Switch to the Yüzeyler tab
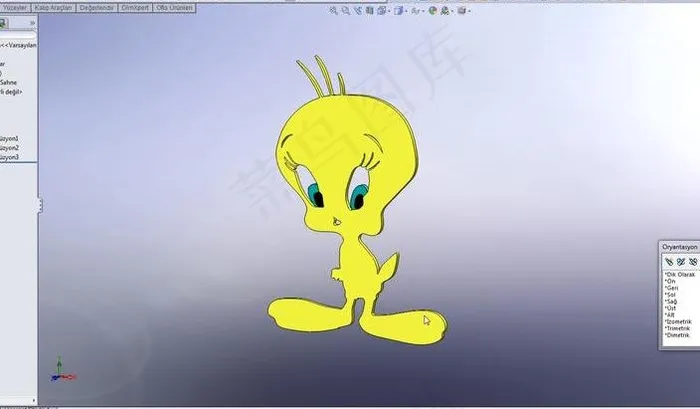 (x=15, y=6)
